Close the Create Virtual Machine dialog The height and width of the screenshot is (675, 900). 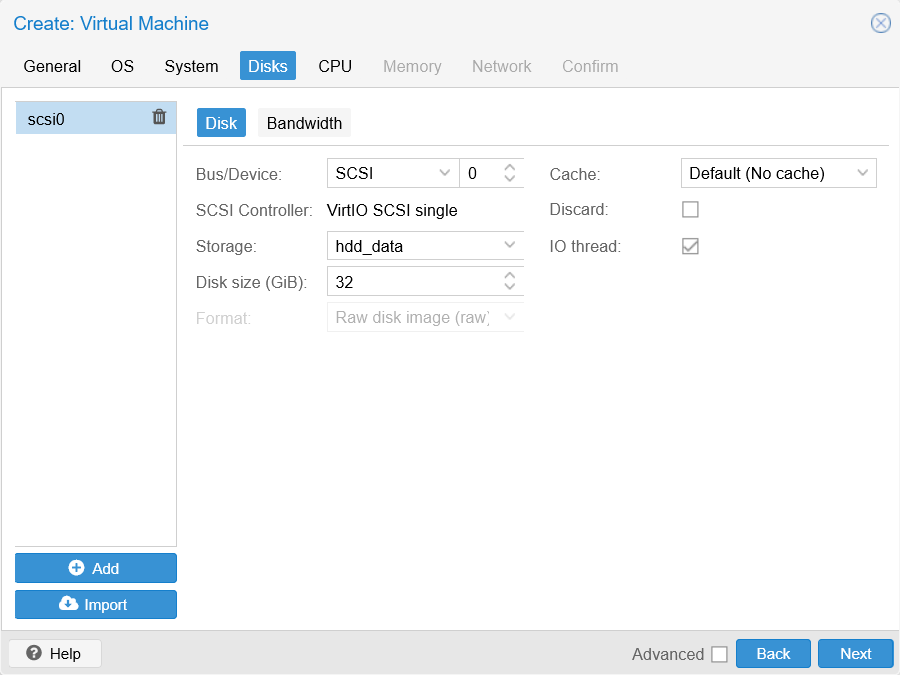[880, 23]
